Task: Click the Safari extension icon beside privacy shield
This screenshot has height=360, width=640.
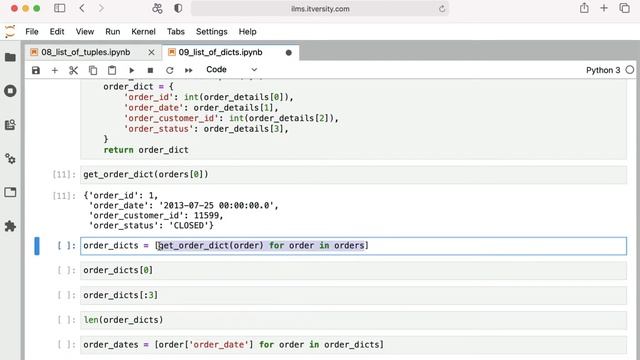Action: tap(157, 8)
